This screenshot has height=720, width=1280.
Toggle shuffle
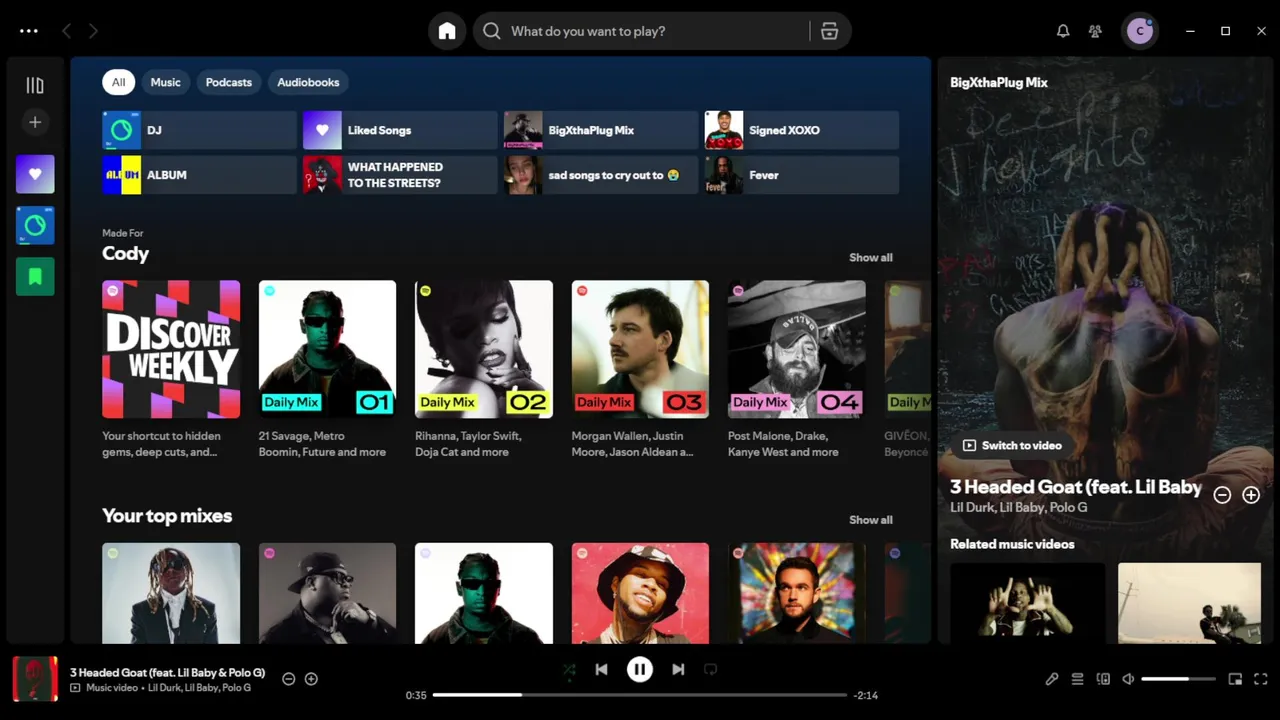pos(569,670)
